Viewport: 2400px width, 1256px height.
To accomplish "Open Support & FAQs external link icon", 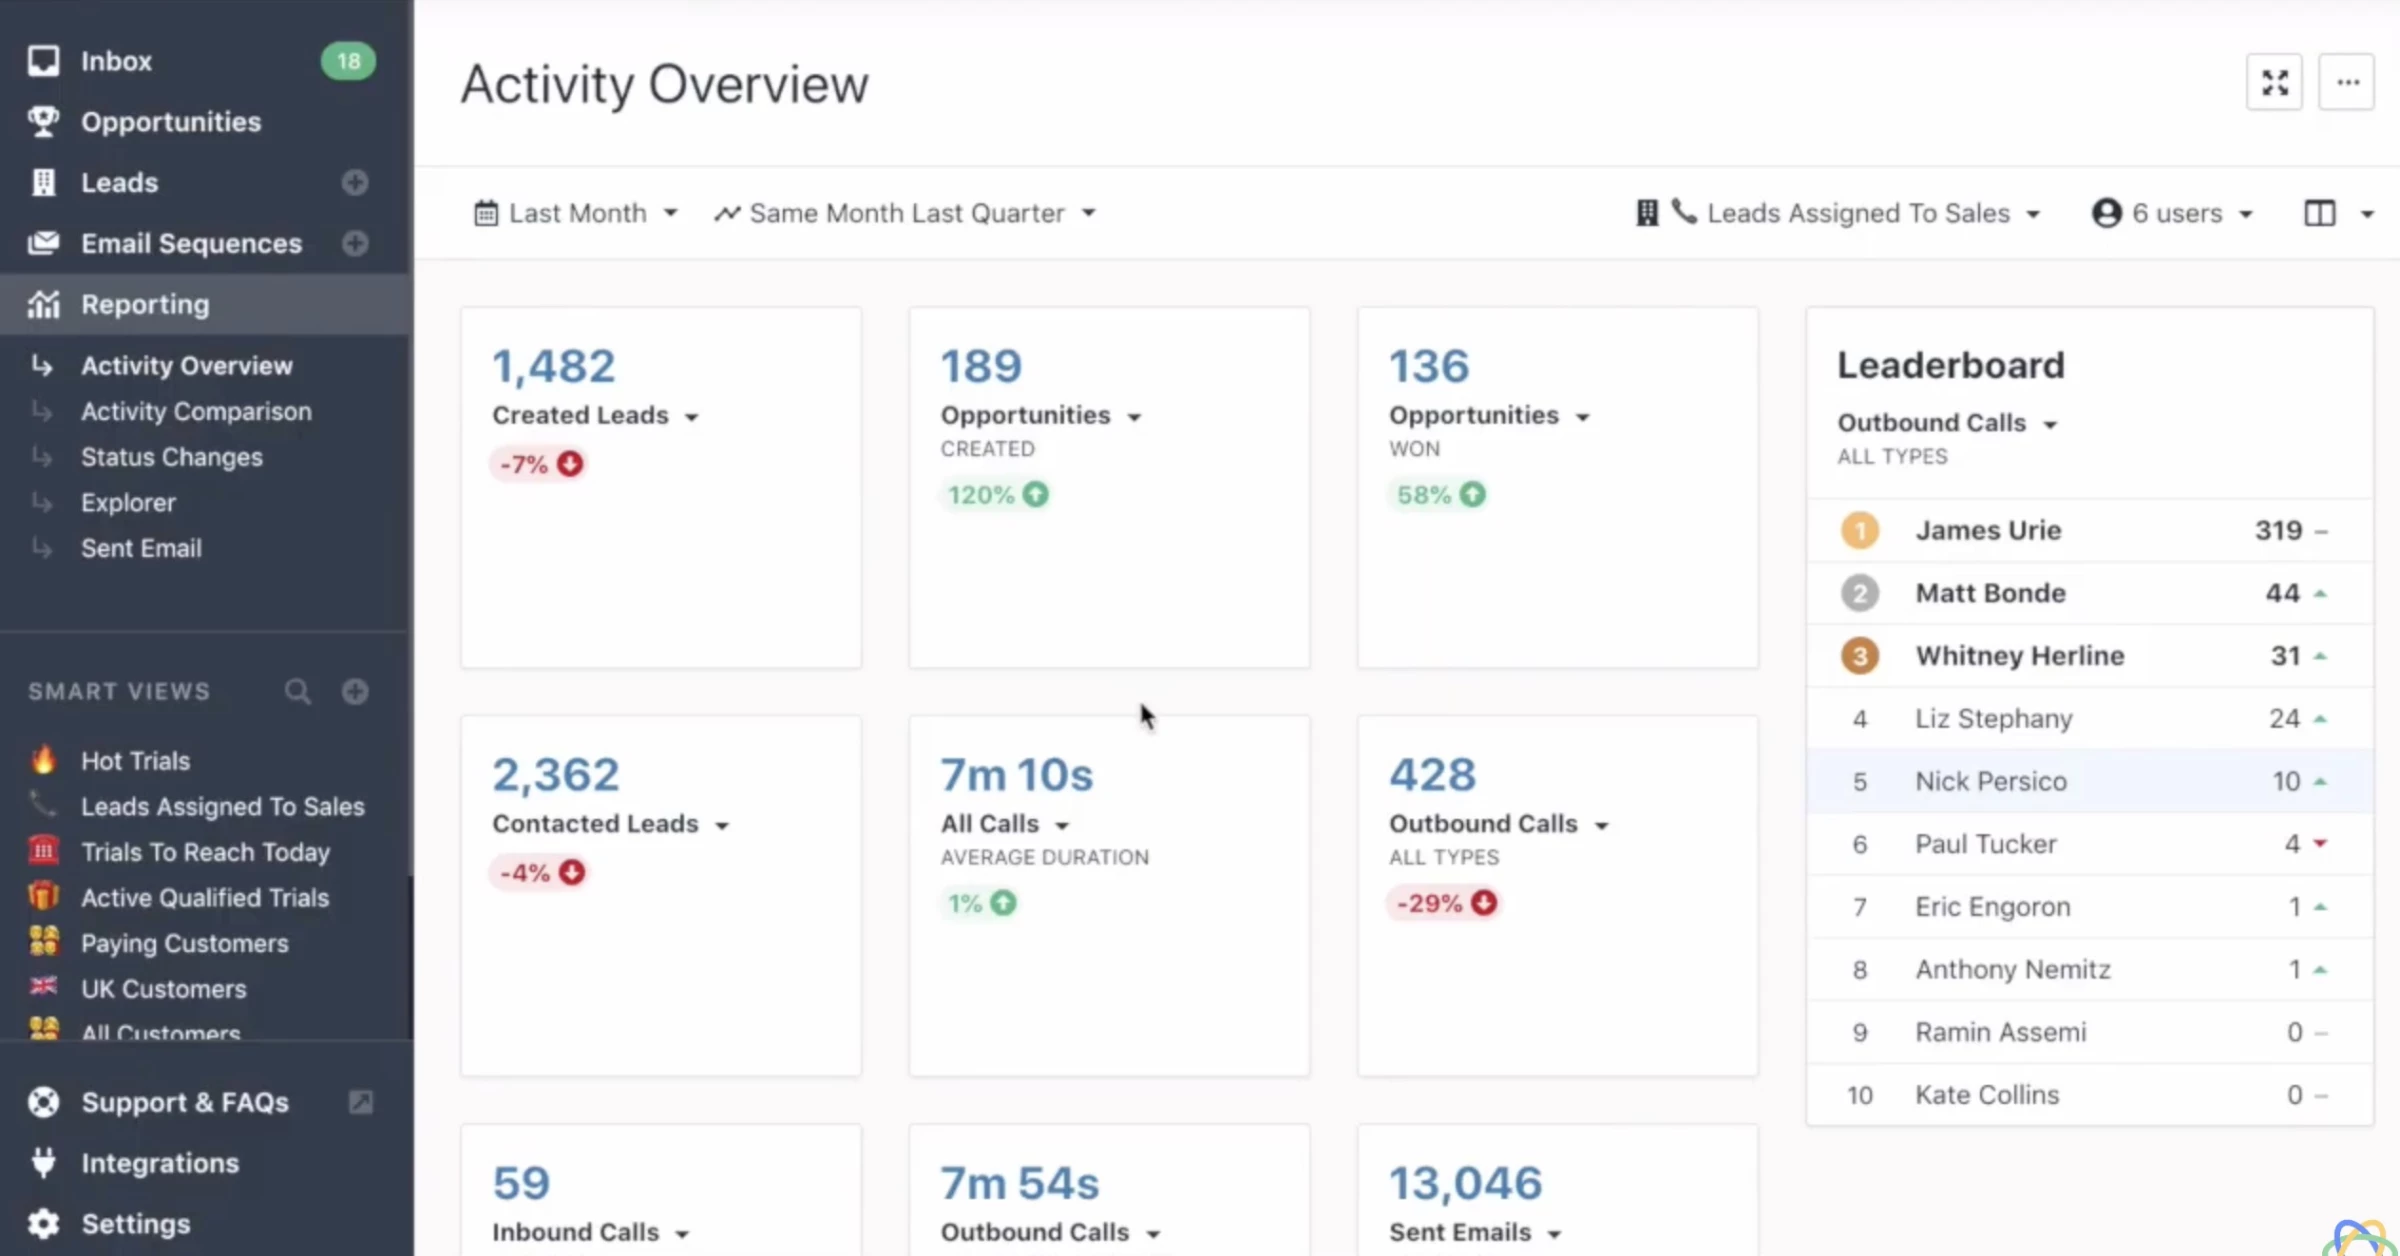I will (x=361, y=1102).
